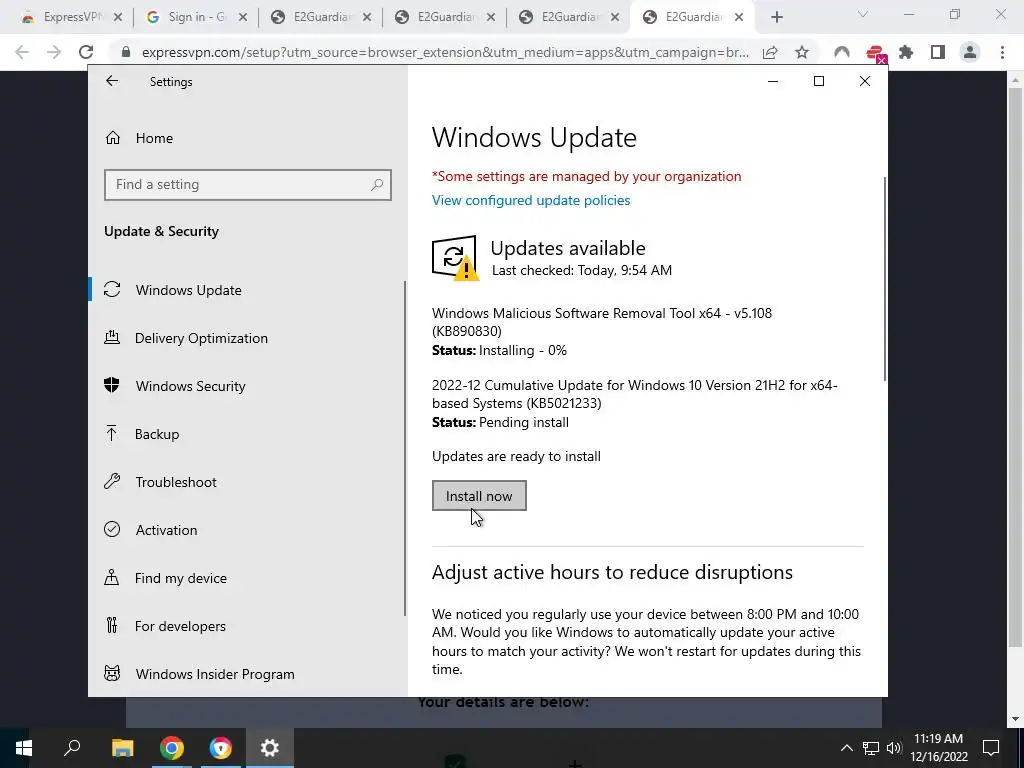Screen dimensions: 1024x768
Task: Click the Malicious Software Removal Tool text
Action: point(601,322)
